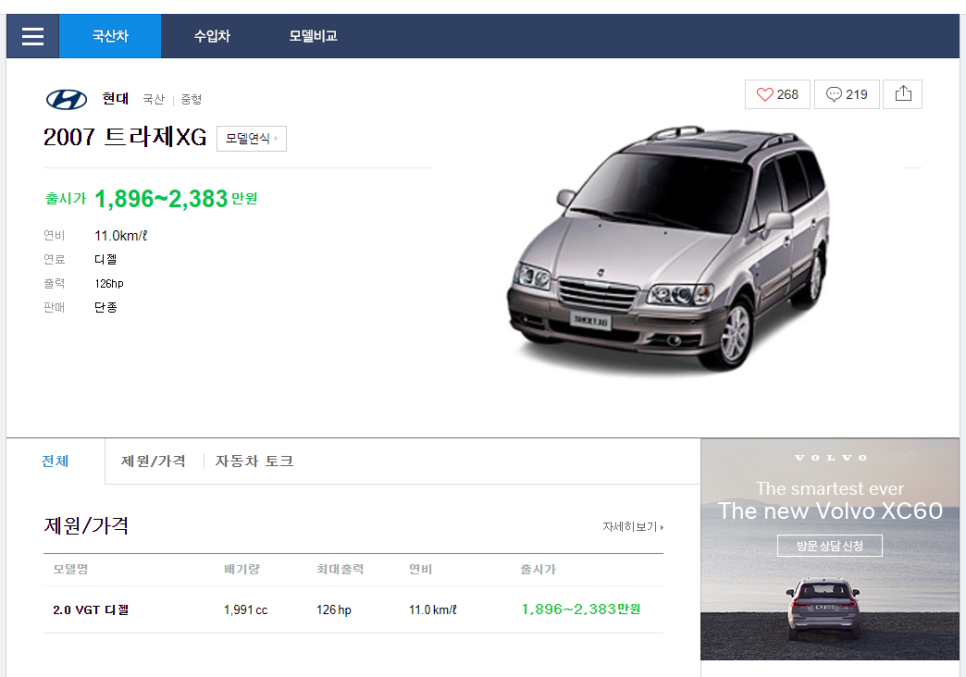Open the 현대 brand link
Viewport: 966px width, 677px height.
115,99
